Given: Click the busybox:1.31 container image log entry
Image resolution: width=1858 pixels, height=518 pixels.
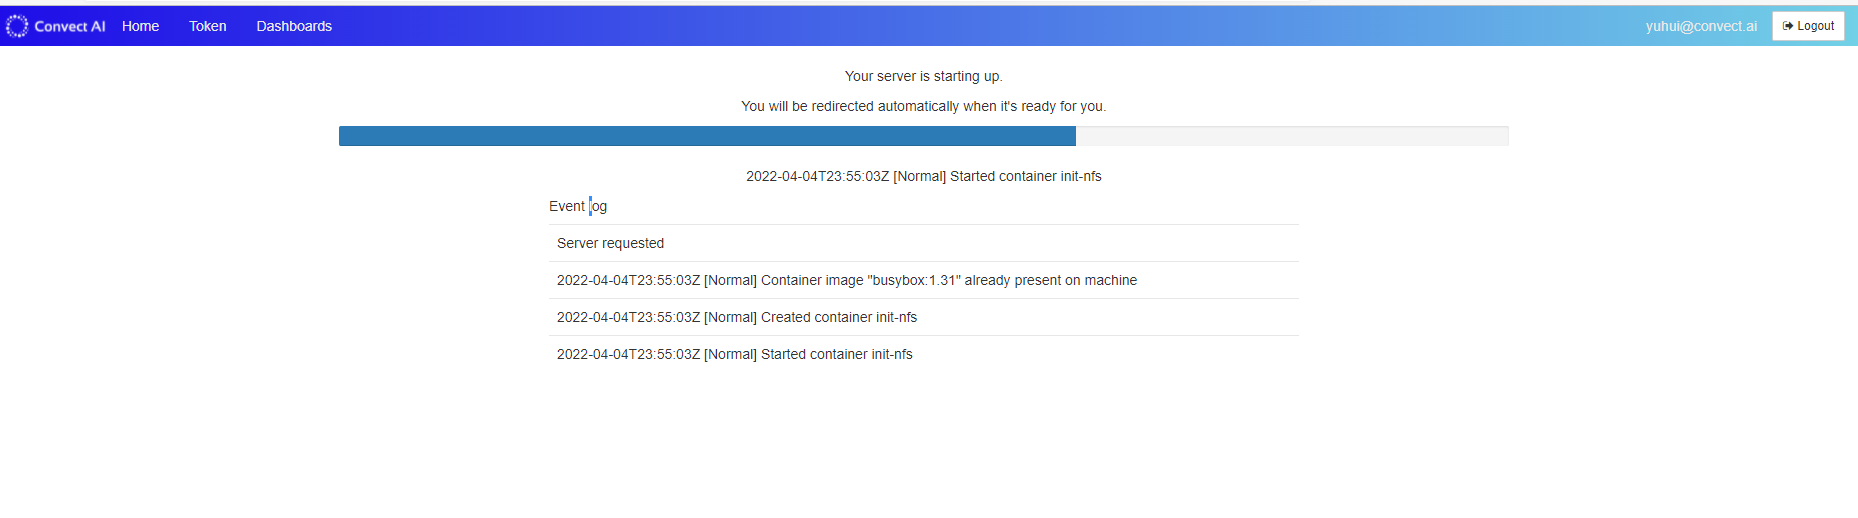Looking at the screenshot, I should [x=924, y=280].
